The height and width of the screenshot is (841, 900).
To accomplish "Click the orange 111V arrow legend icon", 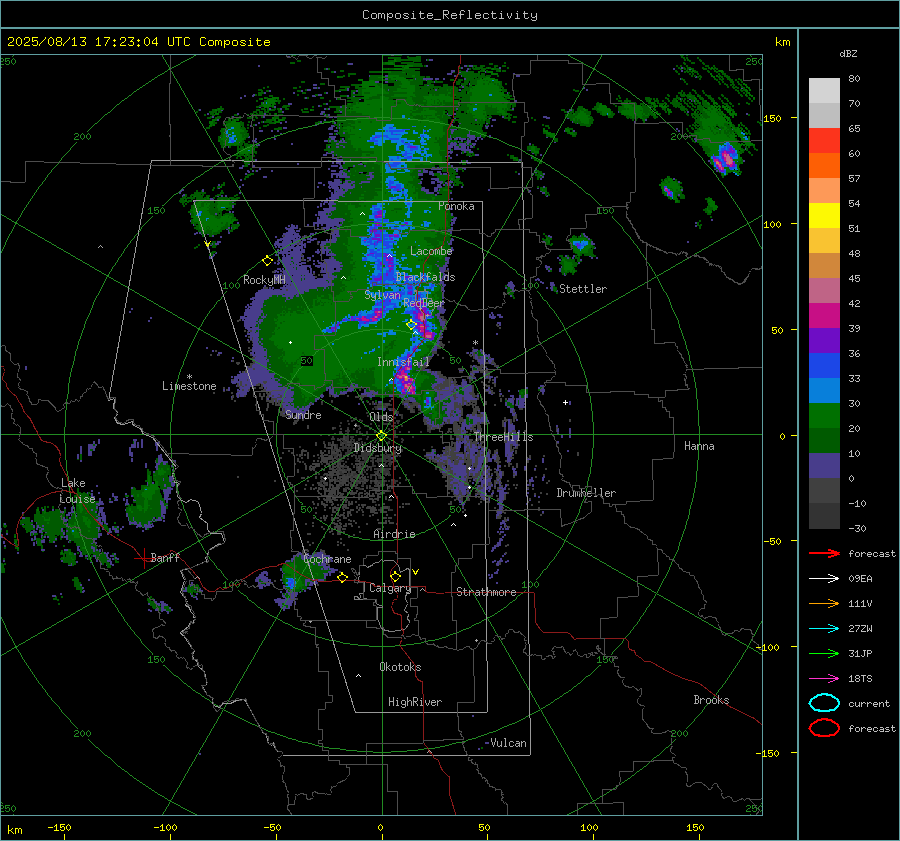I will 824,603.
